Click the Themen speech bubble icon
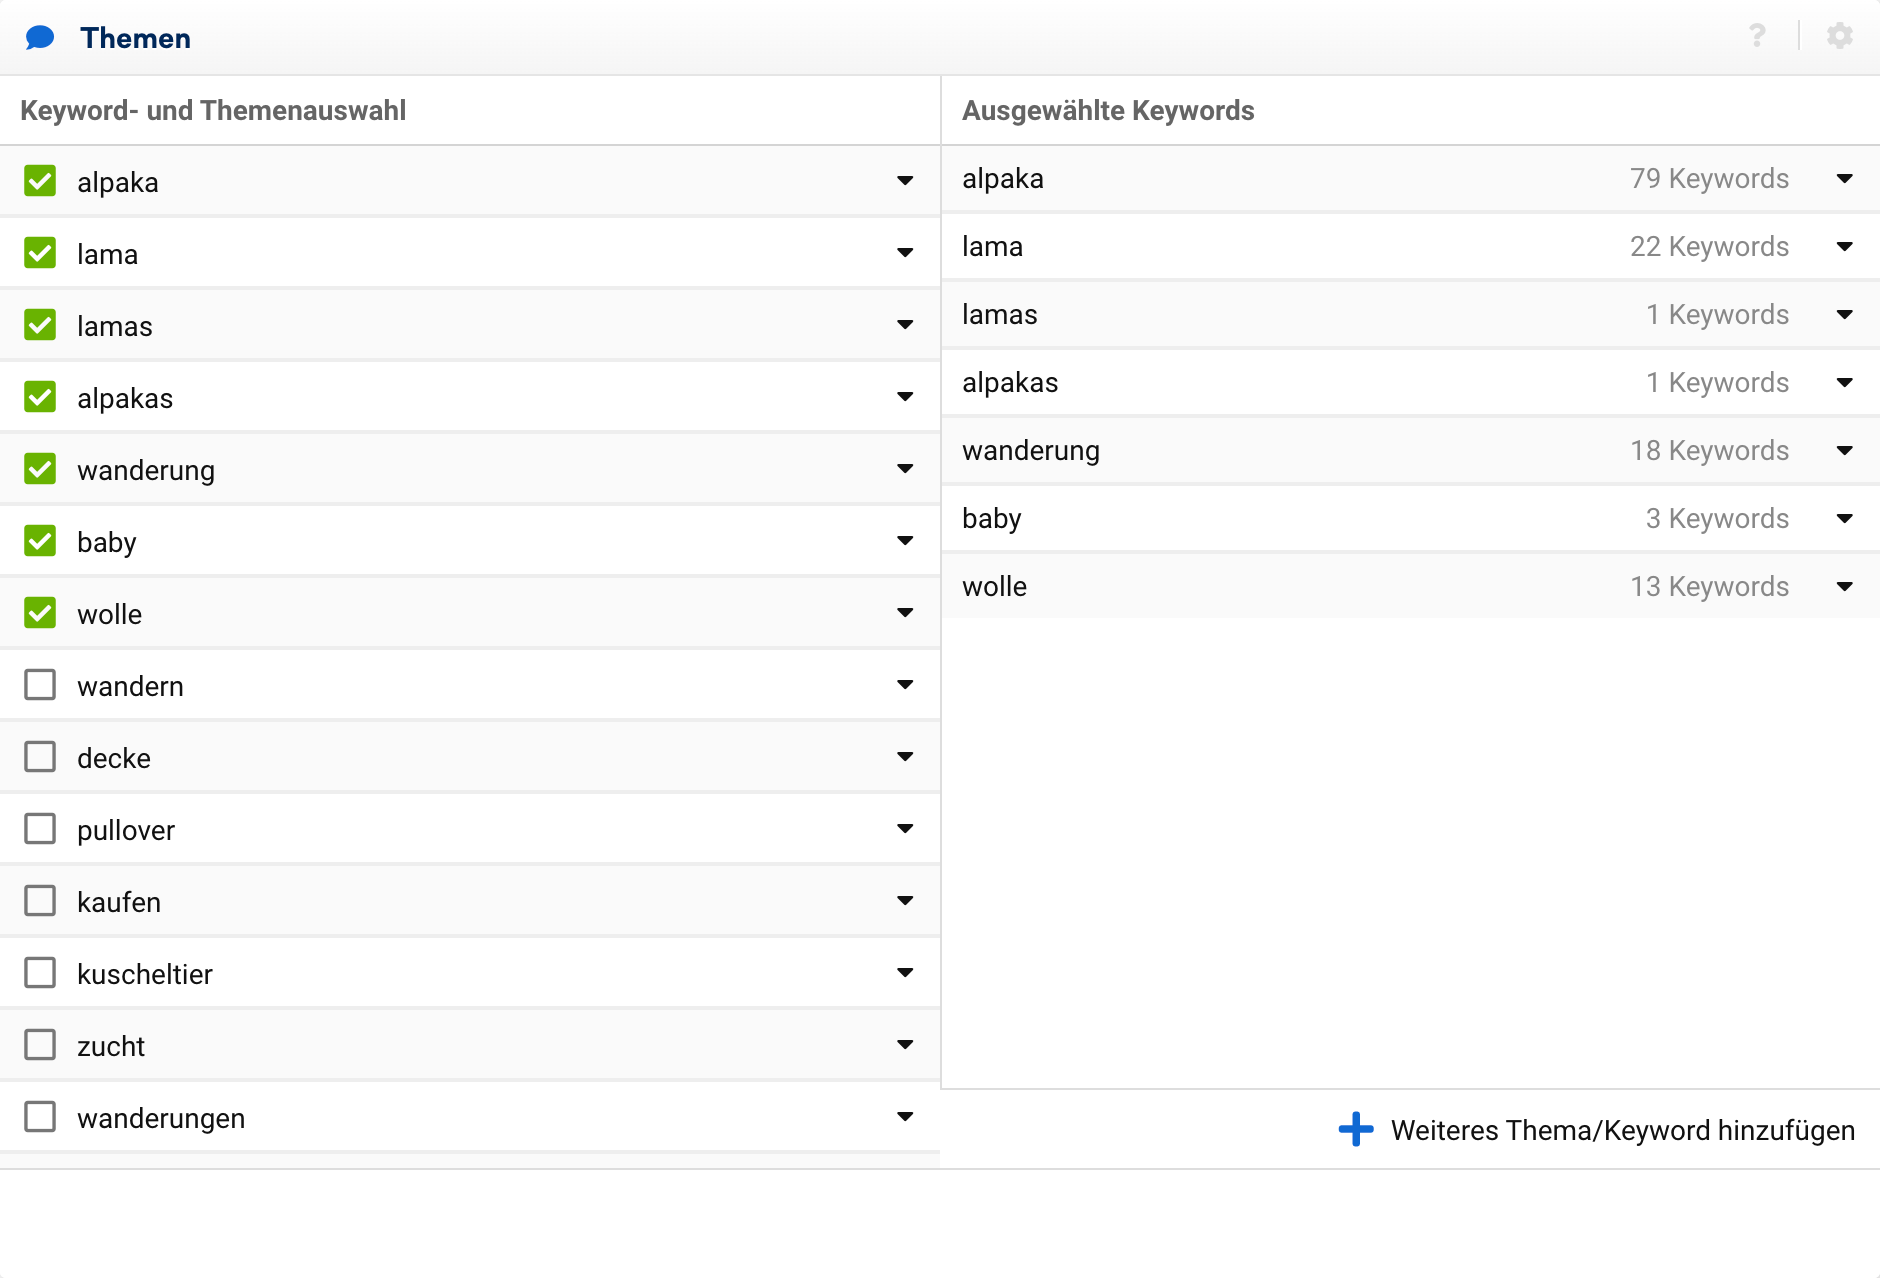Viewport: 1880px width, 1278px height. (40, 38)
